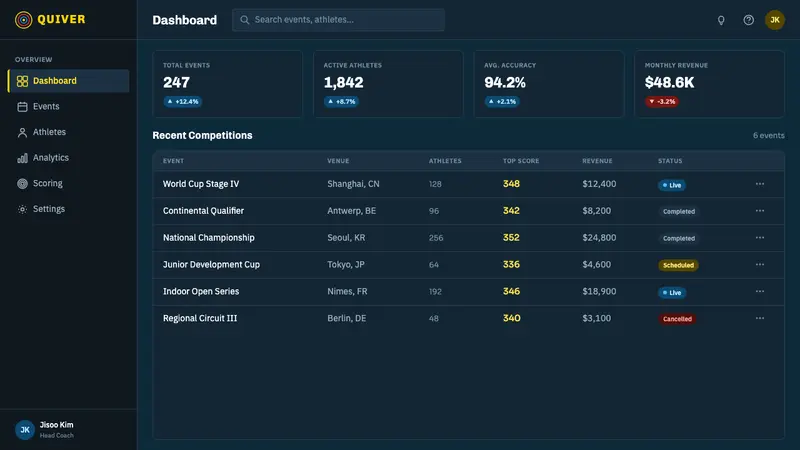Click the QUIVER brand name
Screen dimensions: 800x450
click(61, 19)
